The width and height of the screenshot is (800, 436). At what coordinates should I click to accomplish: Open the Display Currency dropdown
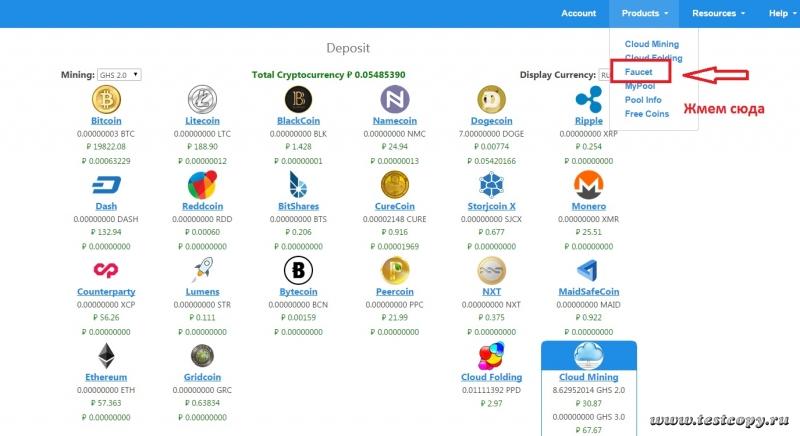pyautogui.click(x=604, y=75)
